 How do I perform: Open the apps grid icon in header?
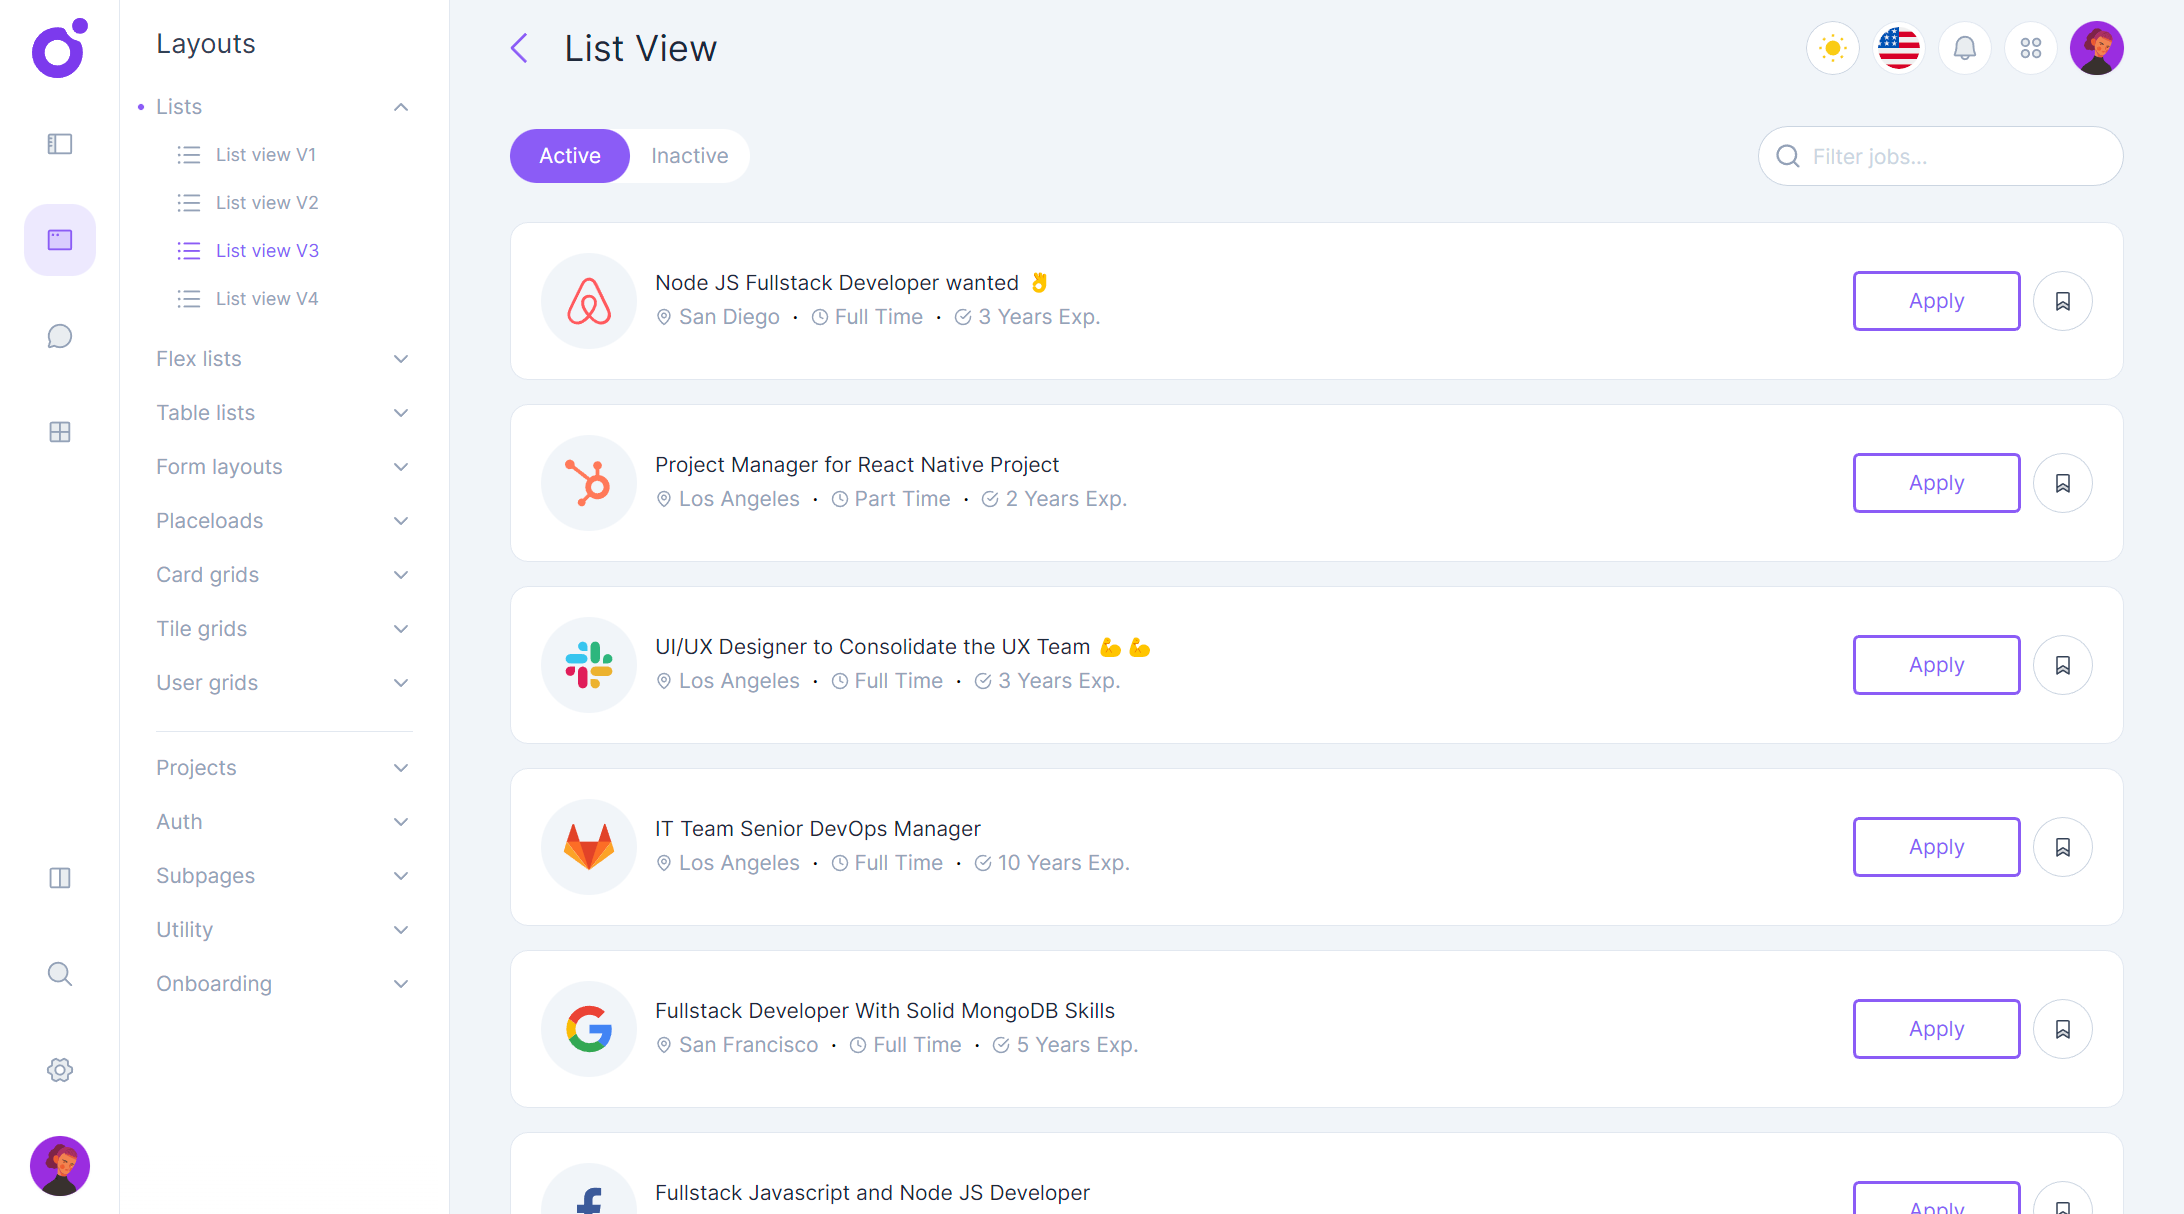[x=2030, y=47]
